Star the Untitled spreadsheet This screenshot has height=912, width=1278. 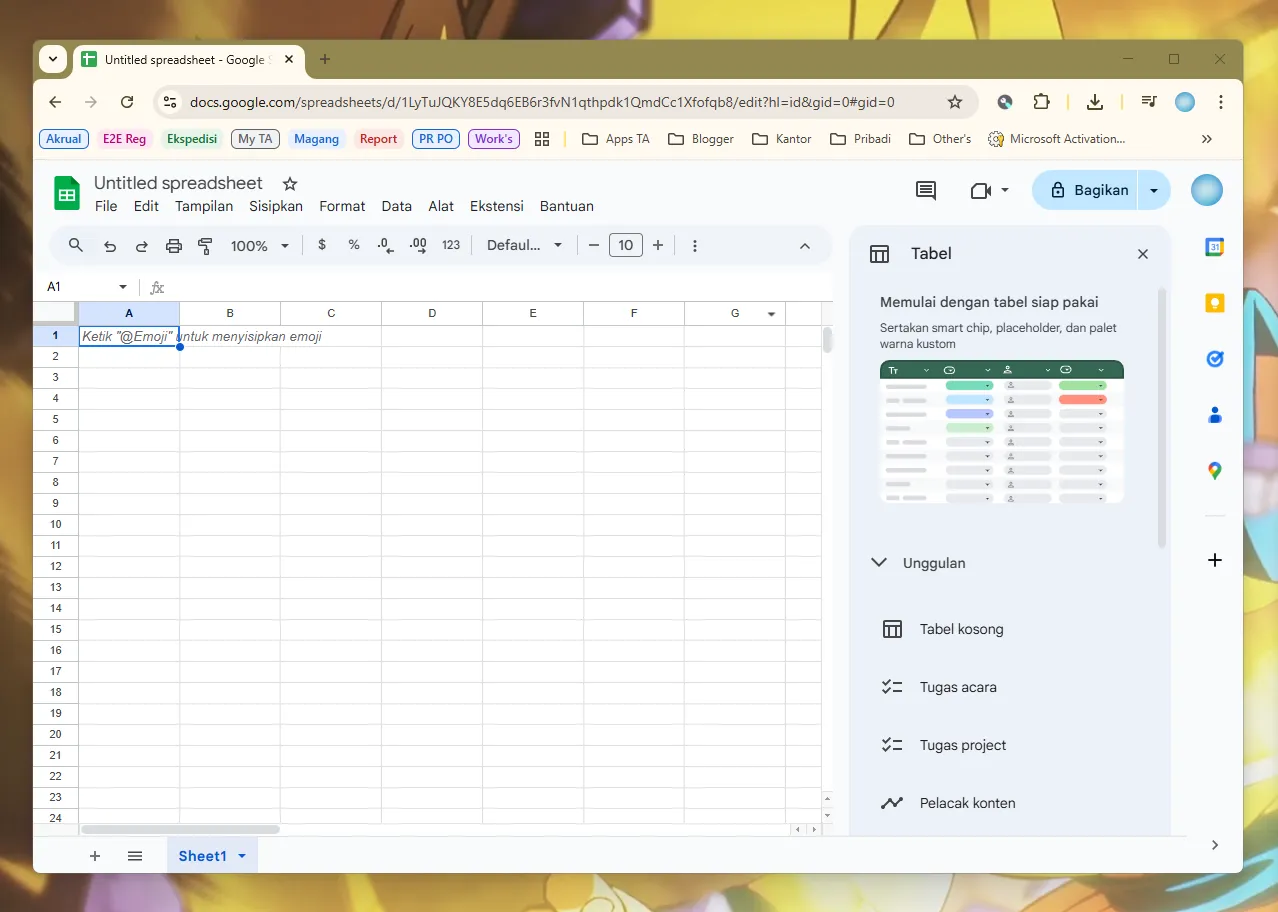[x=290, y=184]
